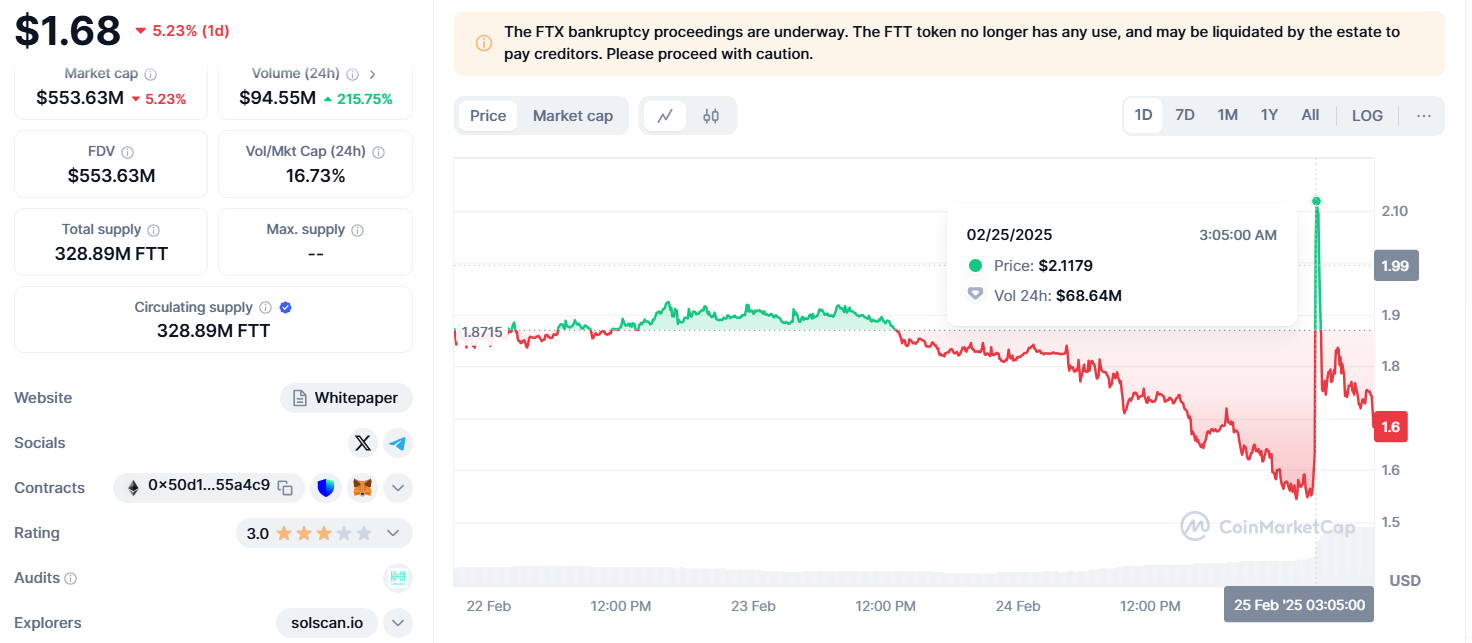Image resolution: width=1472 pixels, height=643 pixels.
Task: Click the MetaMask fox icon
Action: pyautogui.click(x=364, y=488)
